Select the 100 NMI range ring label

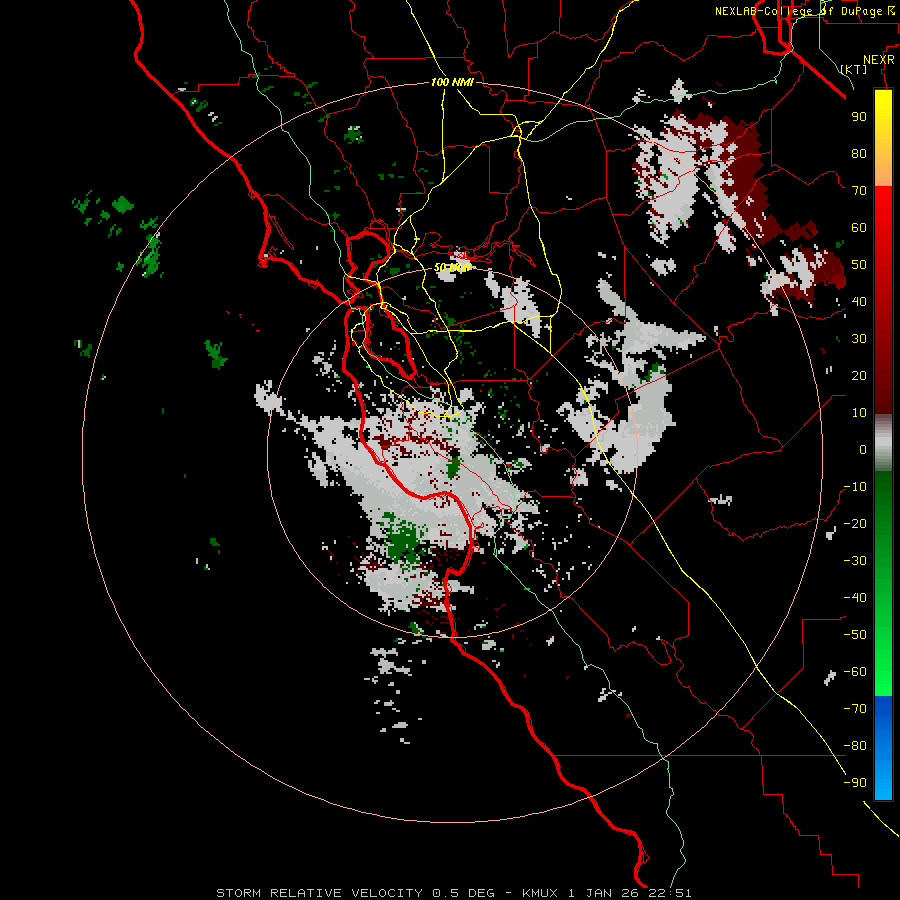coord(452,82)
